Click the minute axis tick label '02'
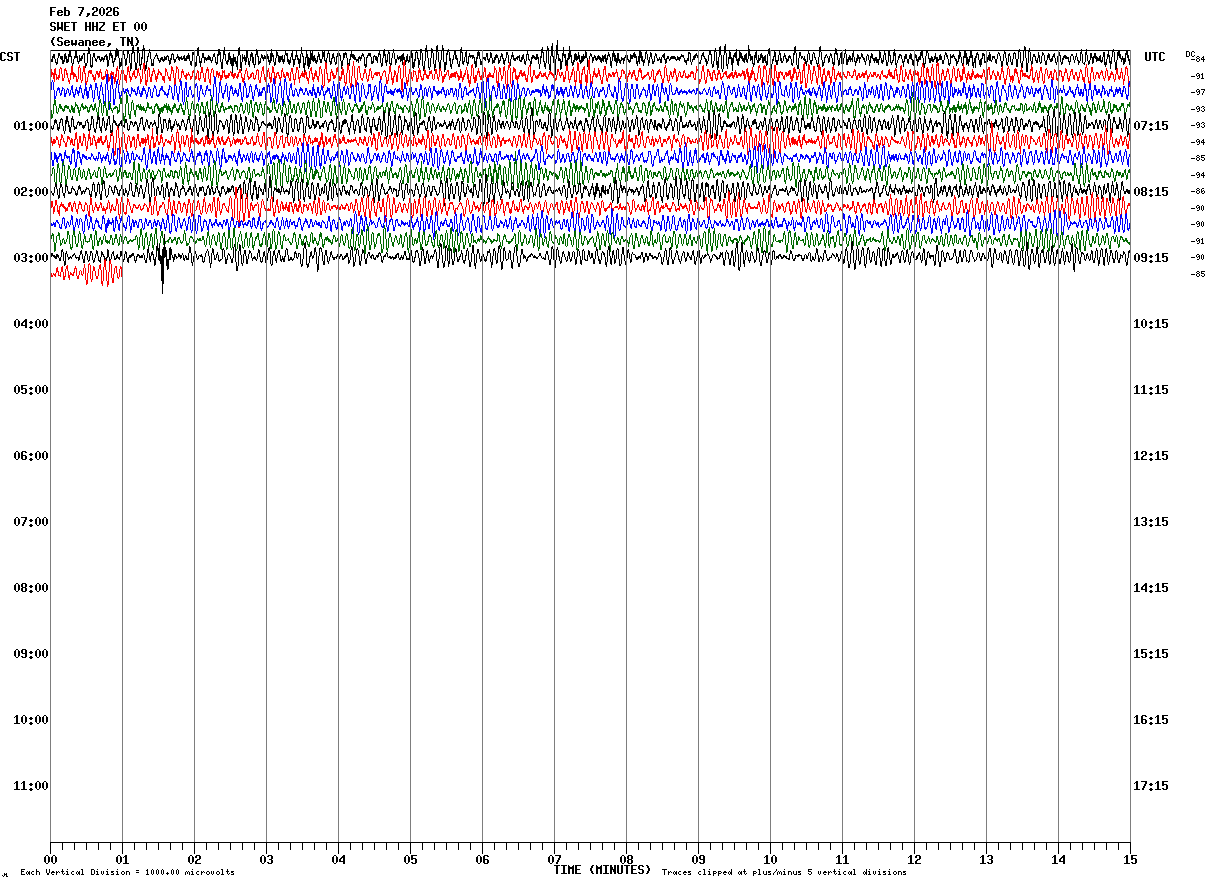Screen dimensions: 1210x886 coord(194,859)
